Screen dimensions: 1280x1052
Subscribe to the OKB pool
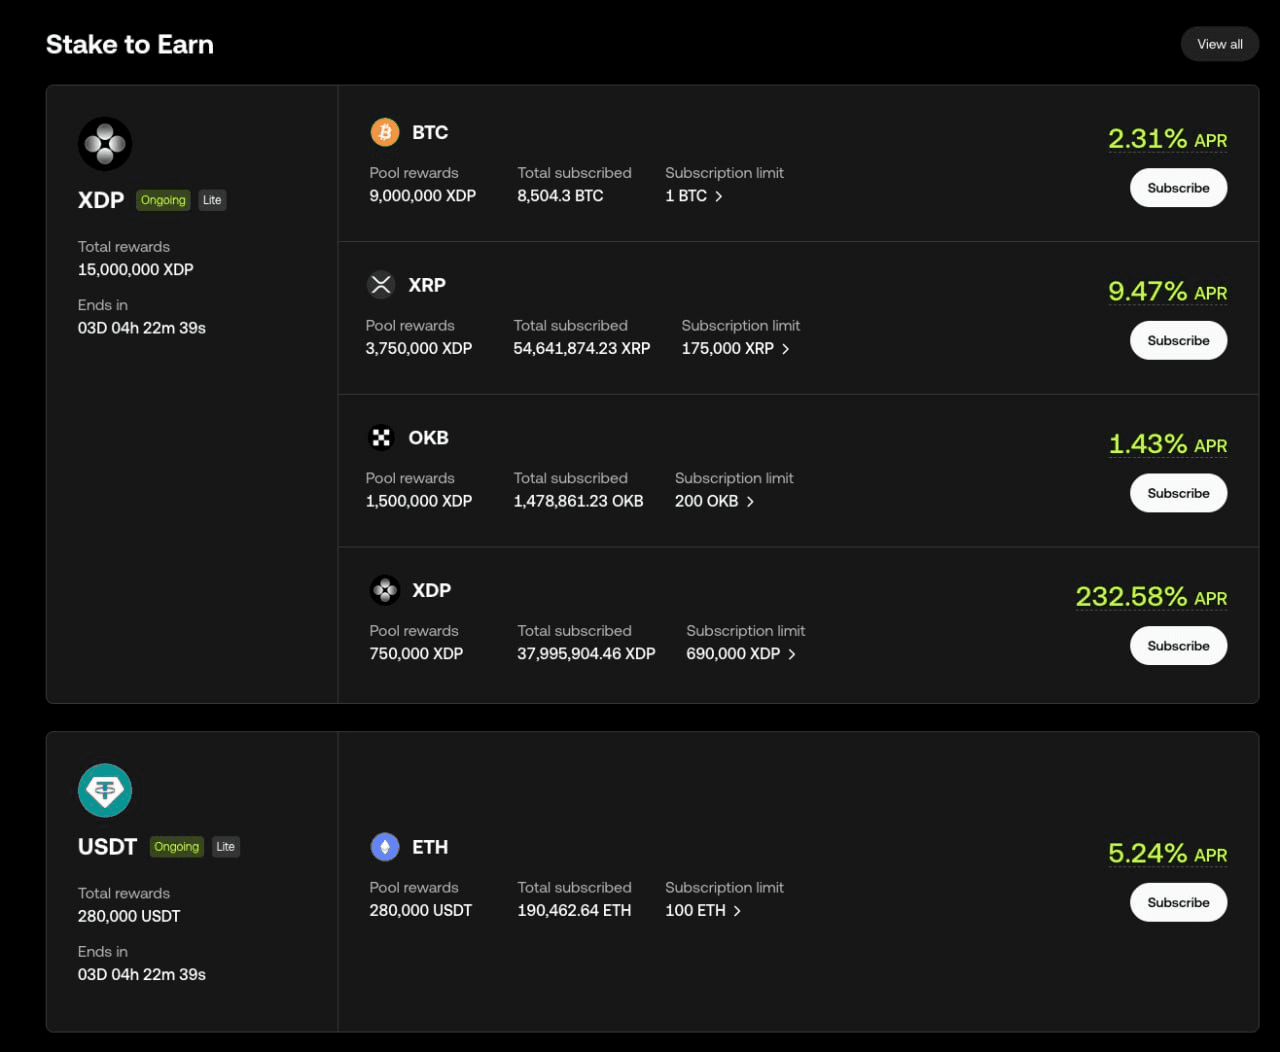(x=1178, y=493)
